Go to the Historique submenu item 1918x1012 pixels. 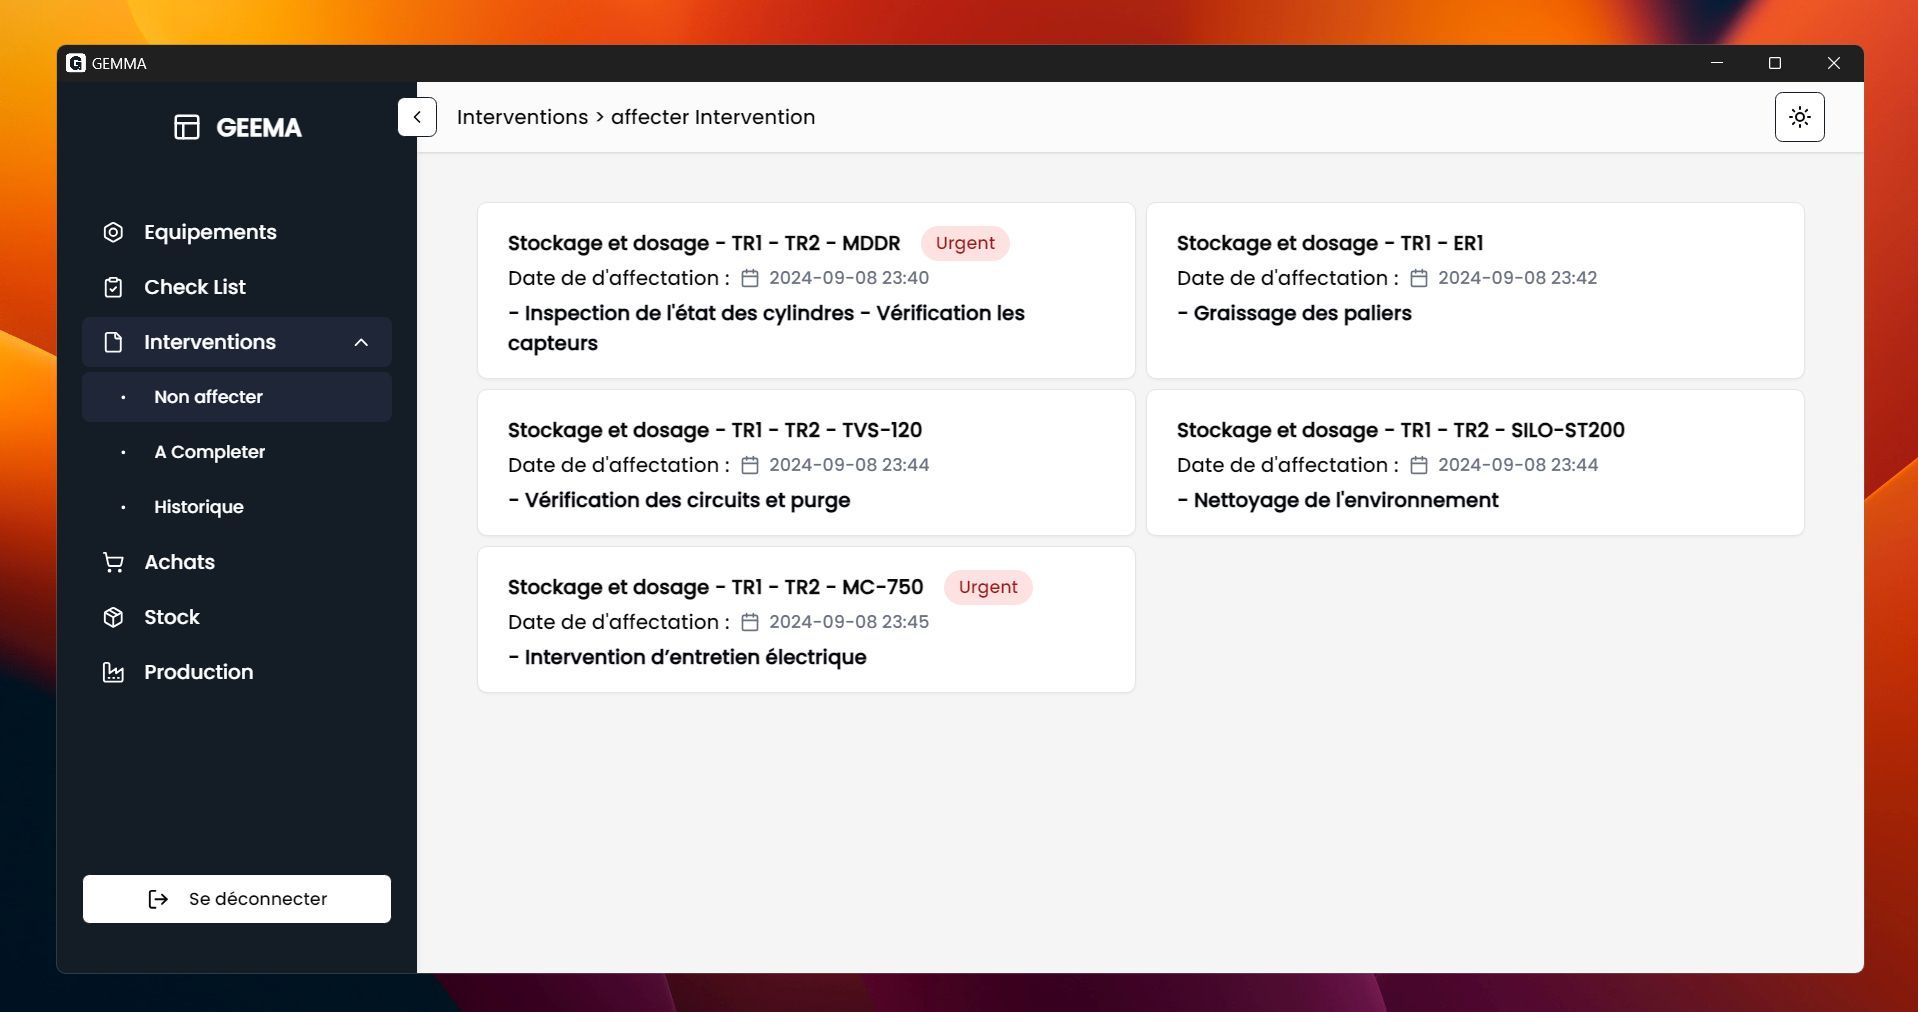coord(198,507)
